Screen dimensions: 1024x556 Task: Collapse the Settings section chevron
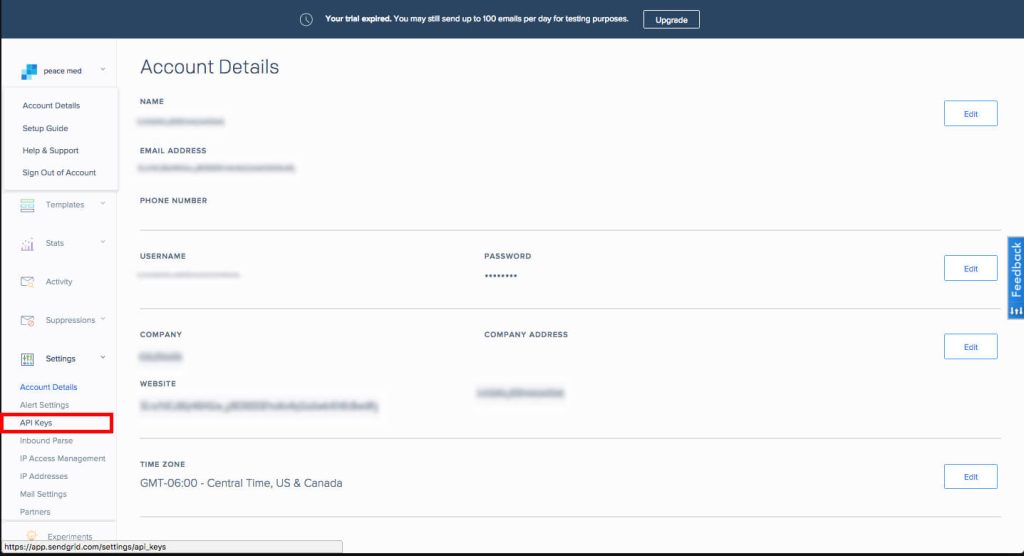point(102,358)
